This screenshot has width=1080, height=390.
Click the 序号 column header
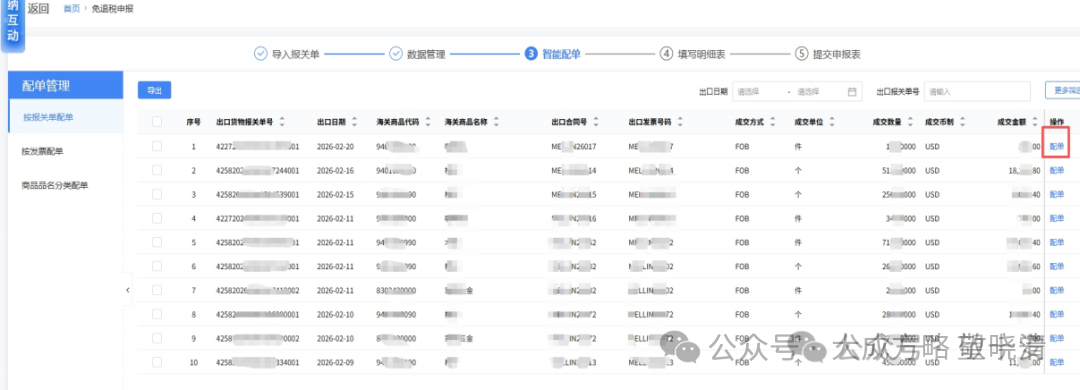tap(194, 122)
